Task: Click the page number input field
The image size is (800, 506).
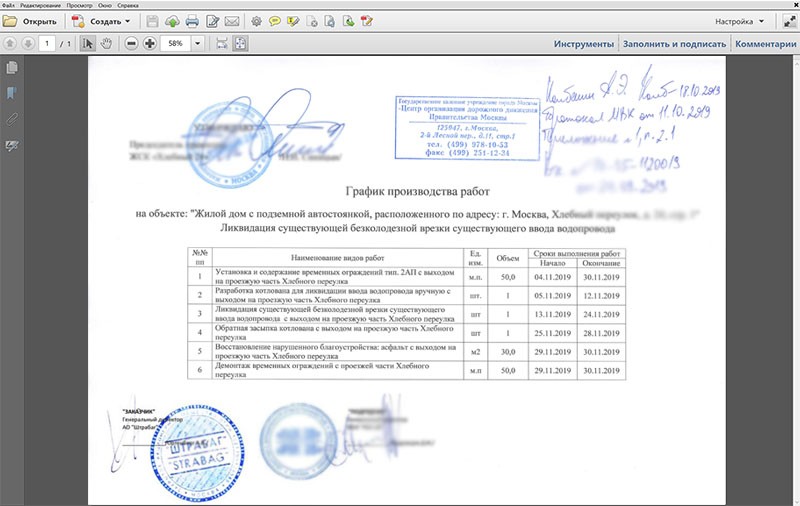Action: pyautogui.click(x=47, y=44)
